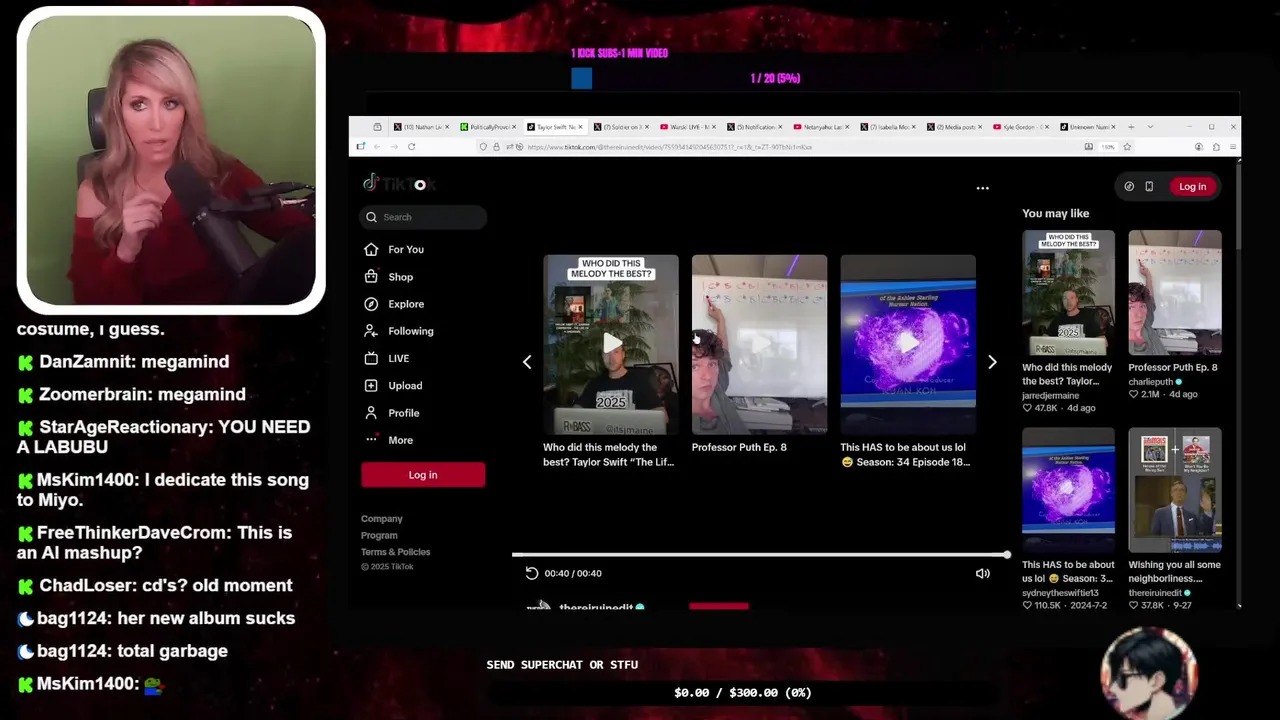Open the list-all-tabs dropdown arrow
Screen dimensions: 1280x720
coord(1150,127)
